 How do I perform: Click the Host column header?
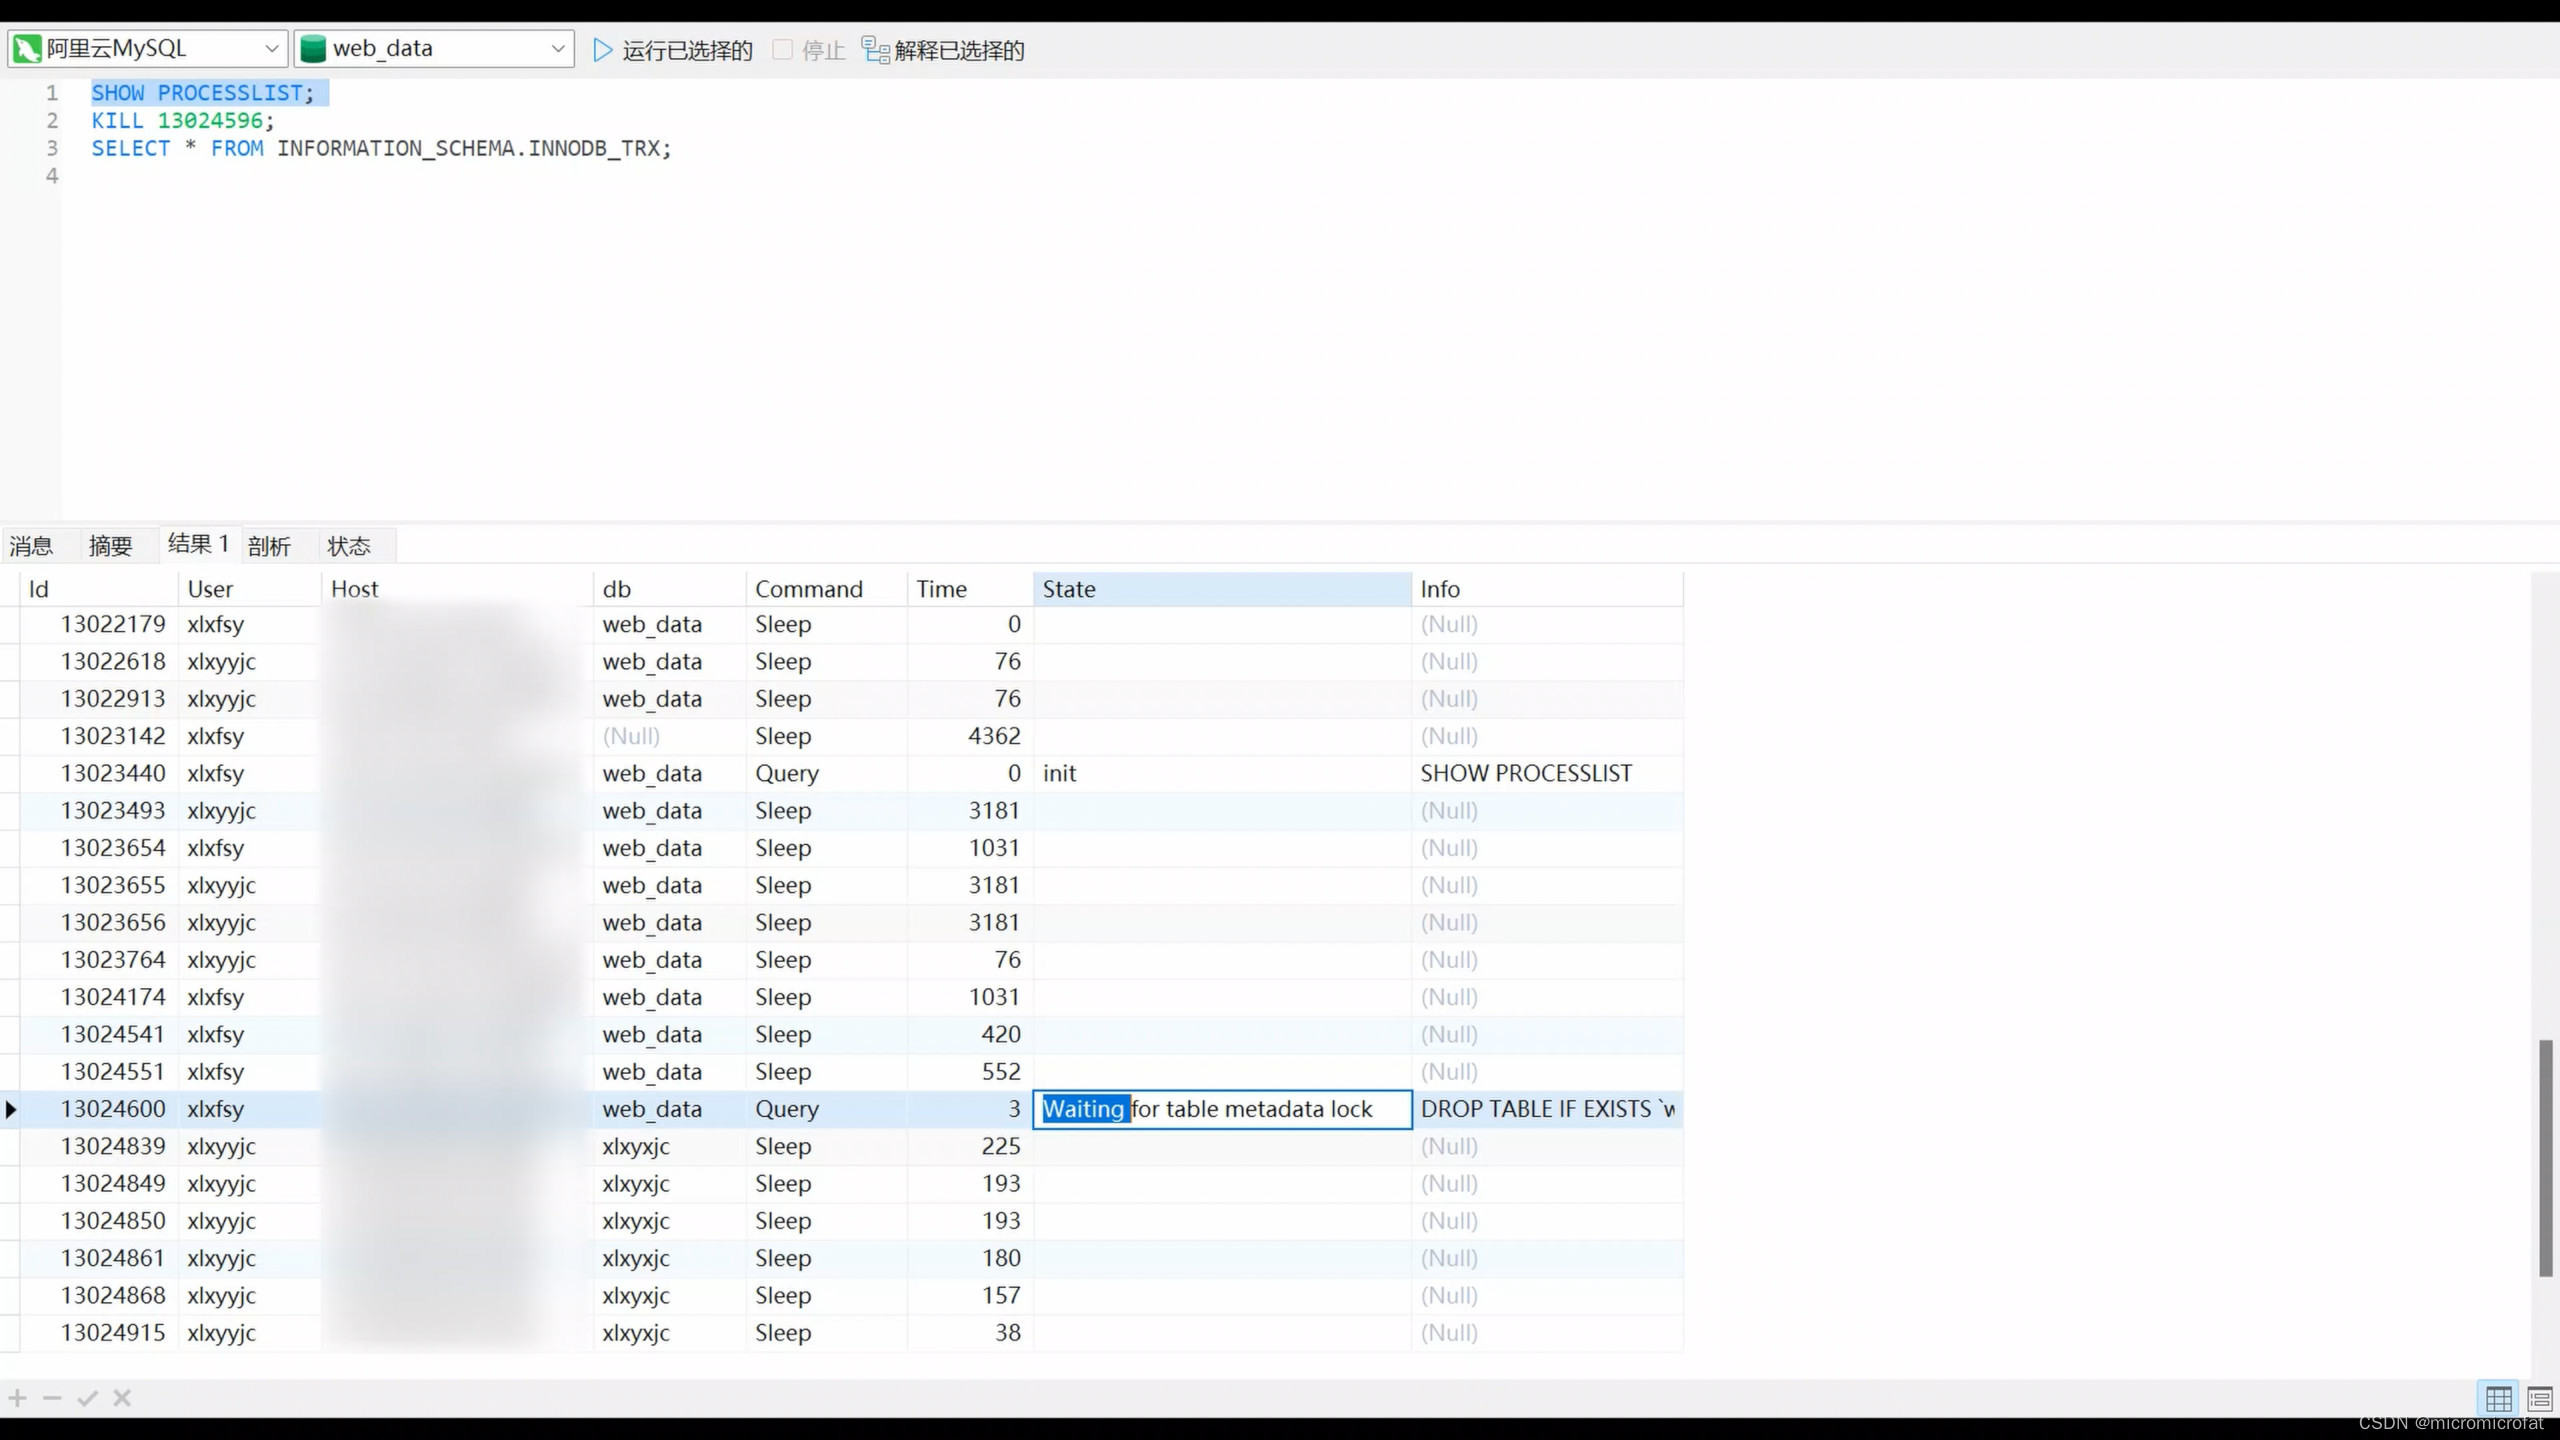tap(457, 589)
